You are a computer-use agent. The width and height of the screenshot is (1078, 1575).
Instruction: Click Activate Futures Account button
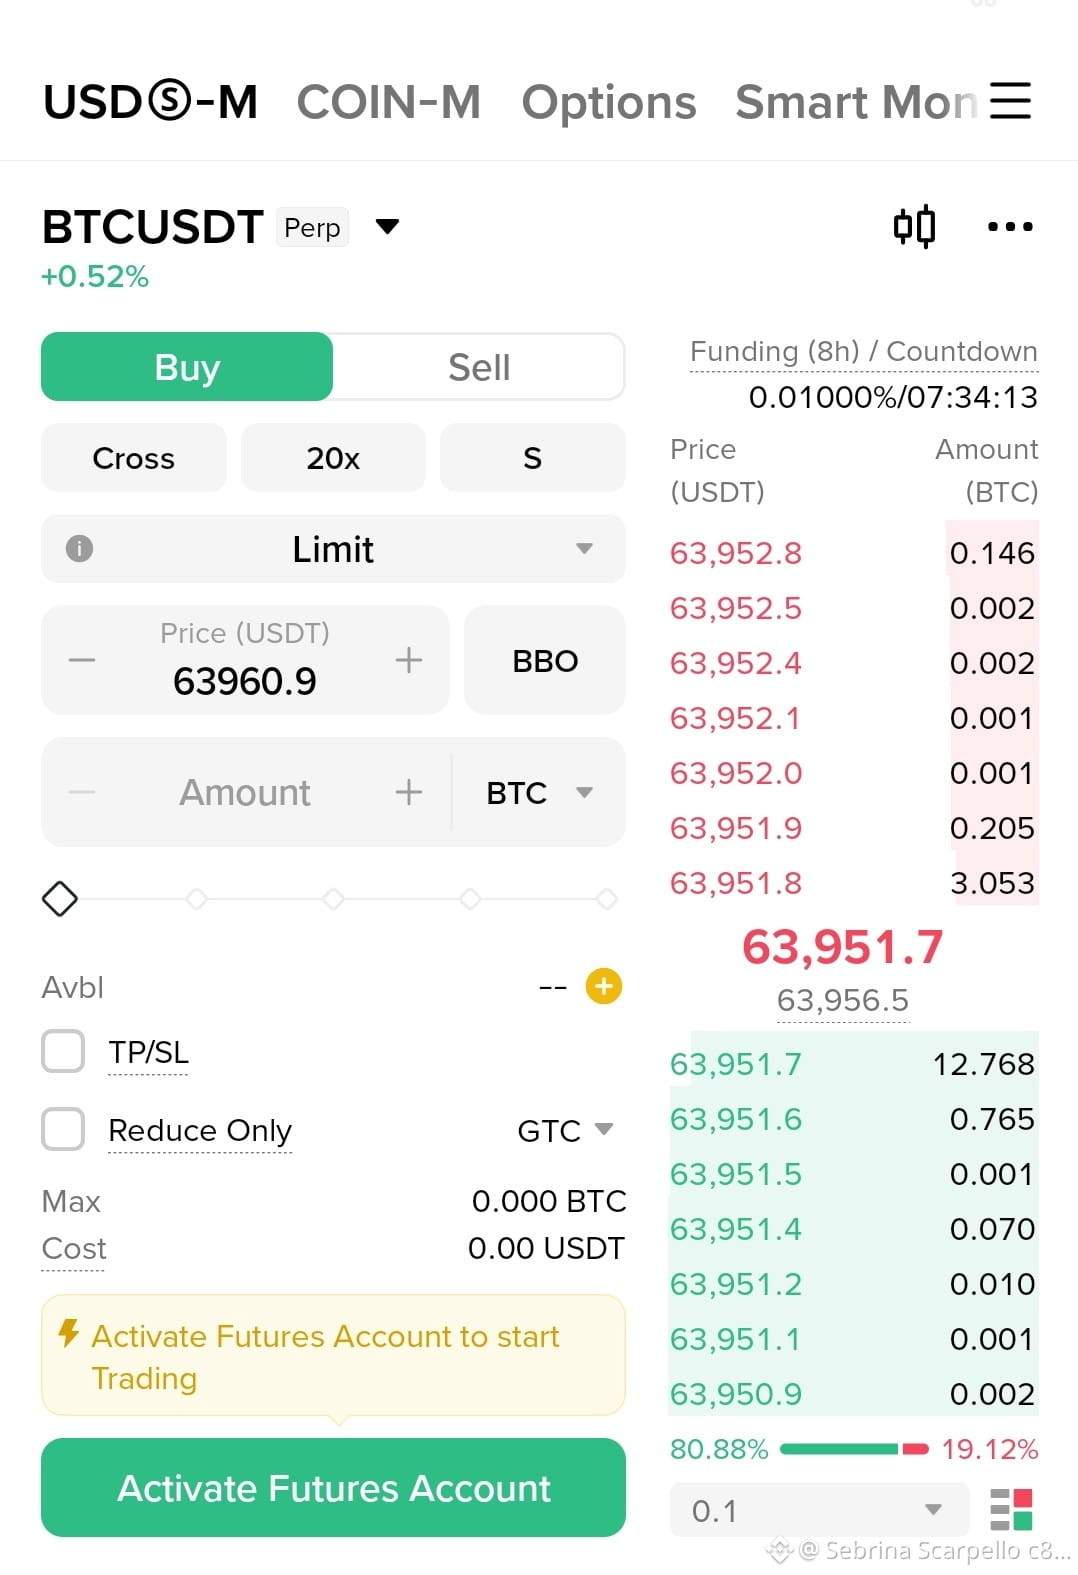click(333, 1487)
